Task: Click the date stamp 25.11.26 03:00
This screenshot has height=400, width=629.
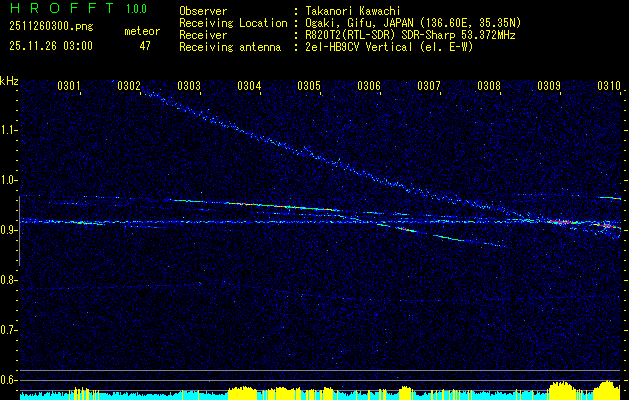Action: tap(51, 46)
